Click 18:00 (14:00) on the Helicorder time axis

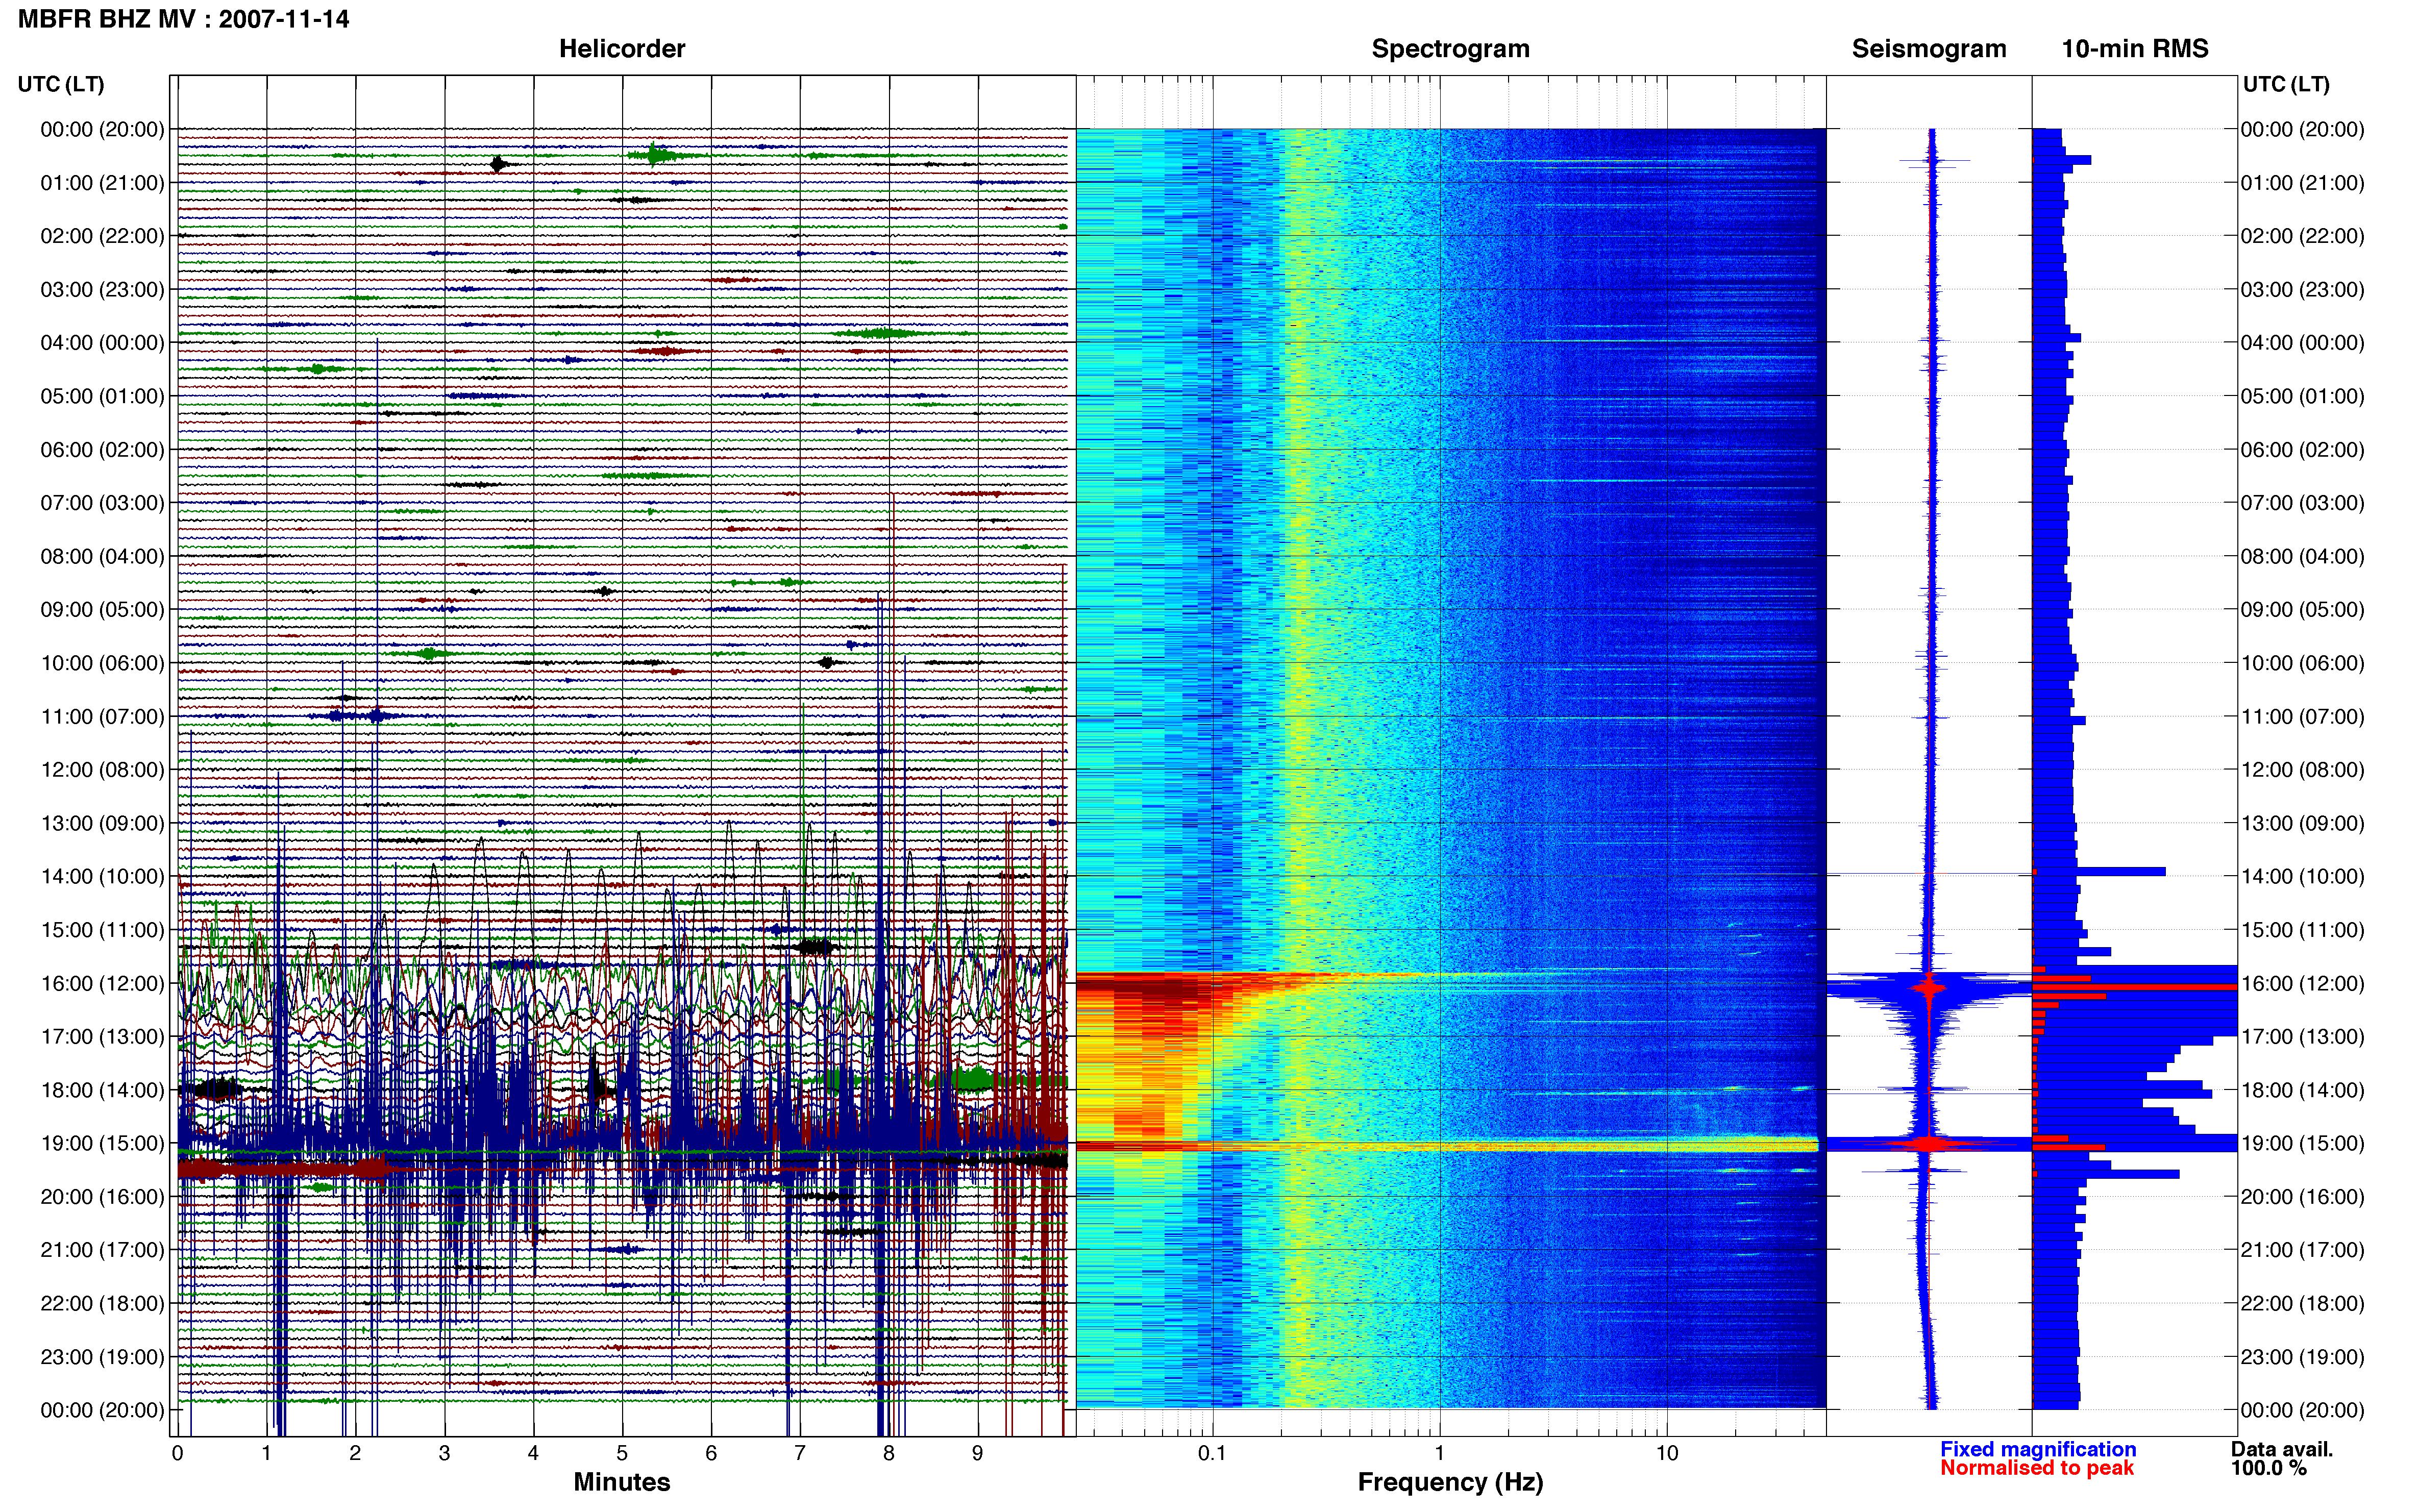click(102, 1090)
